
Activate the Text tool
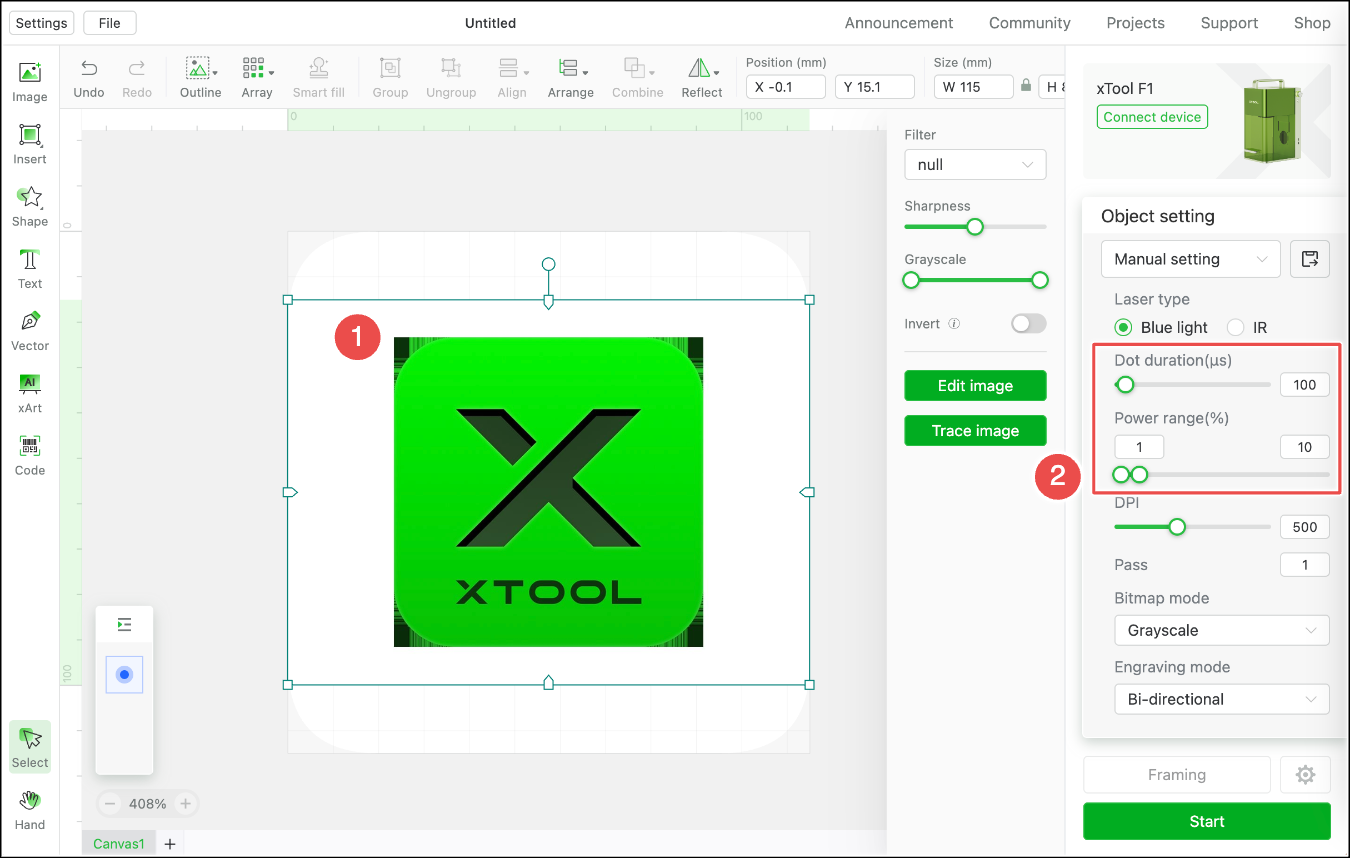30,268
